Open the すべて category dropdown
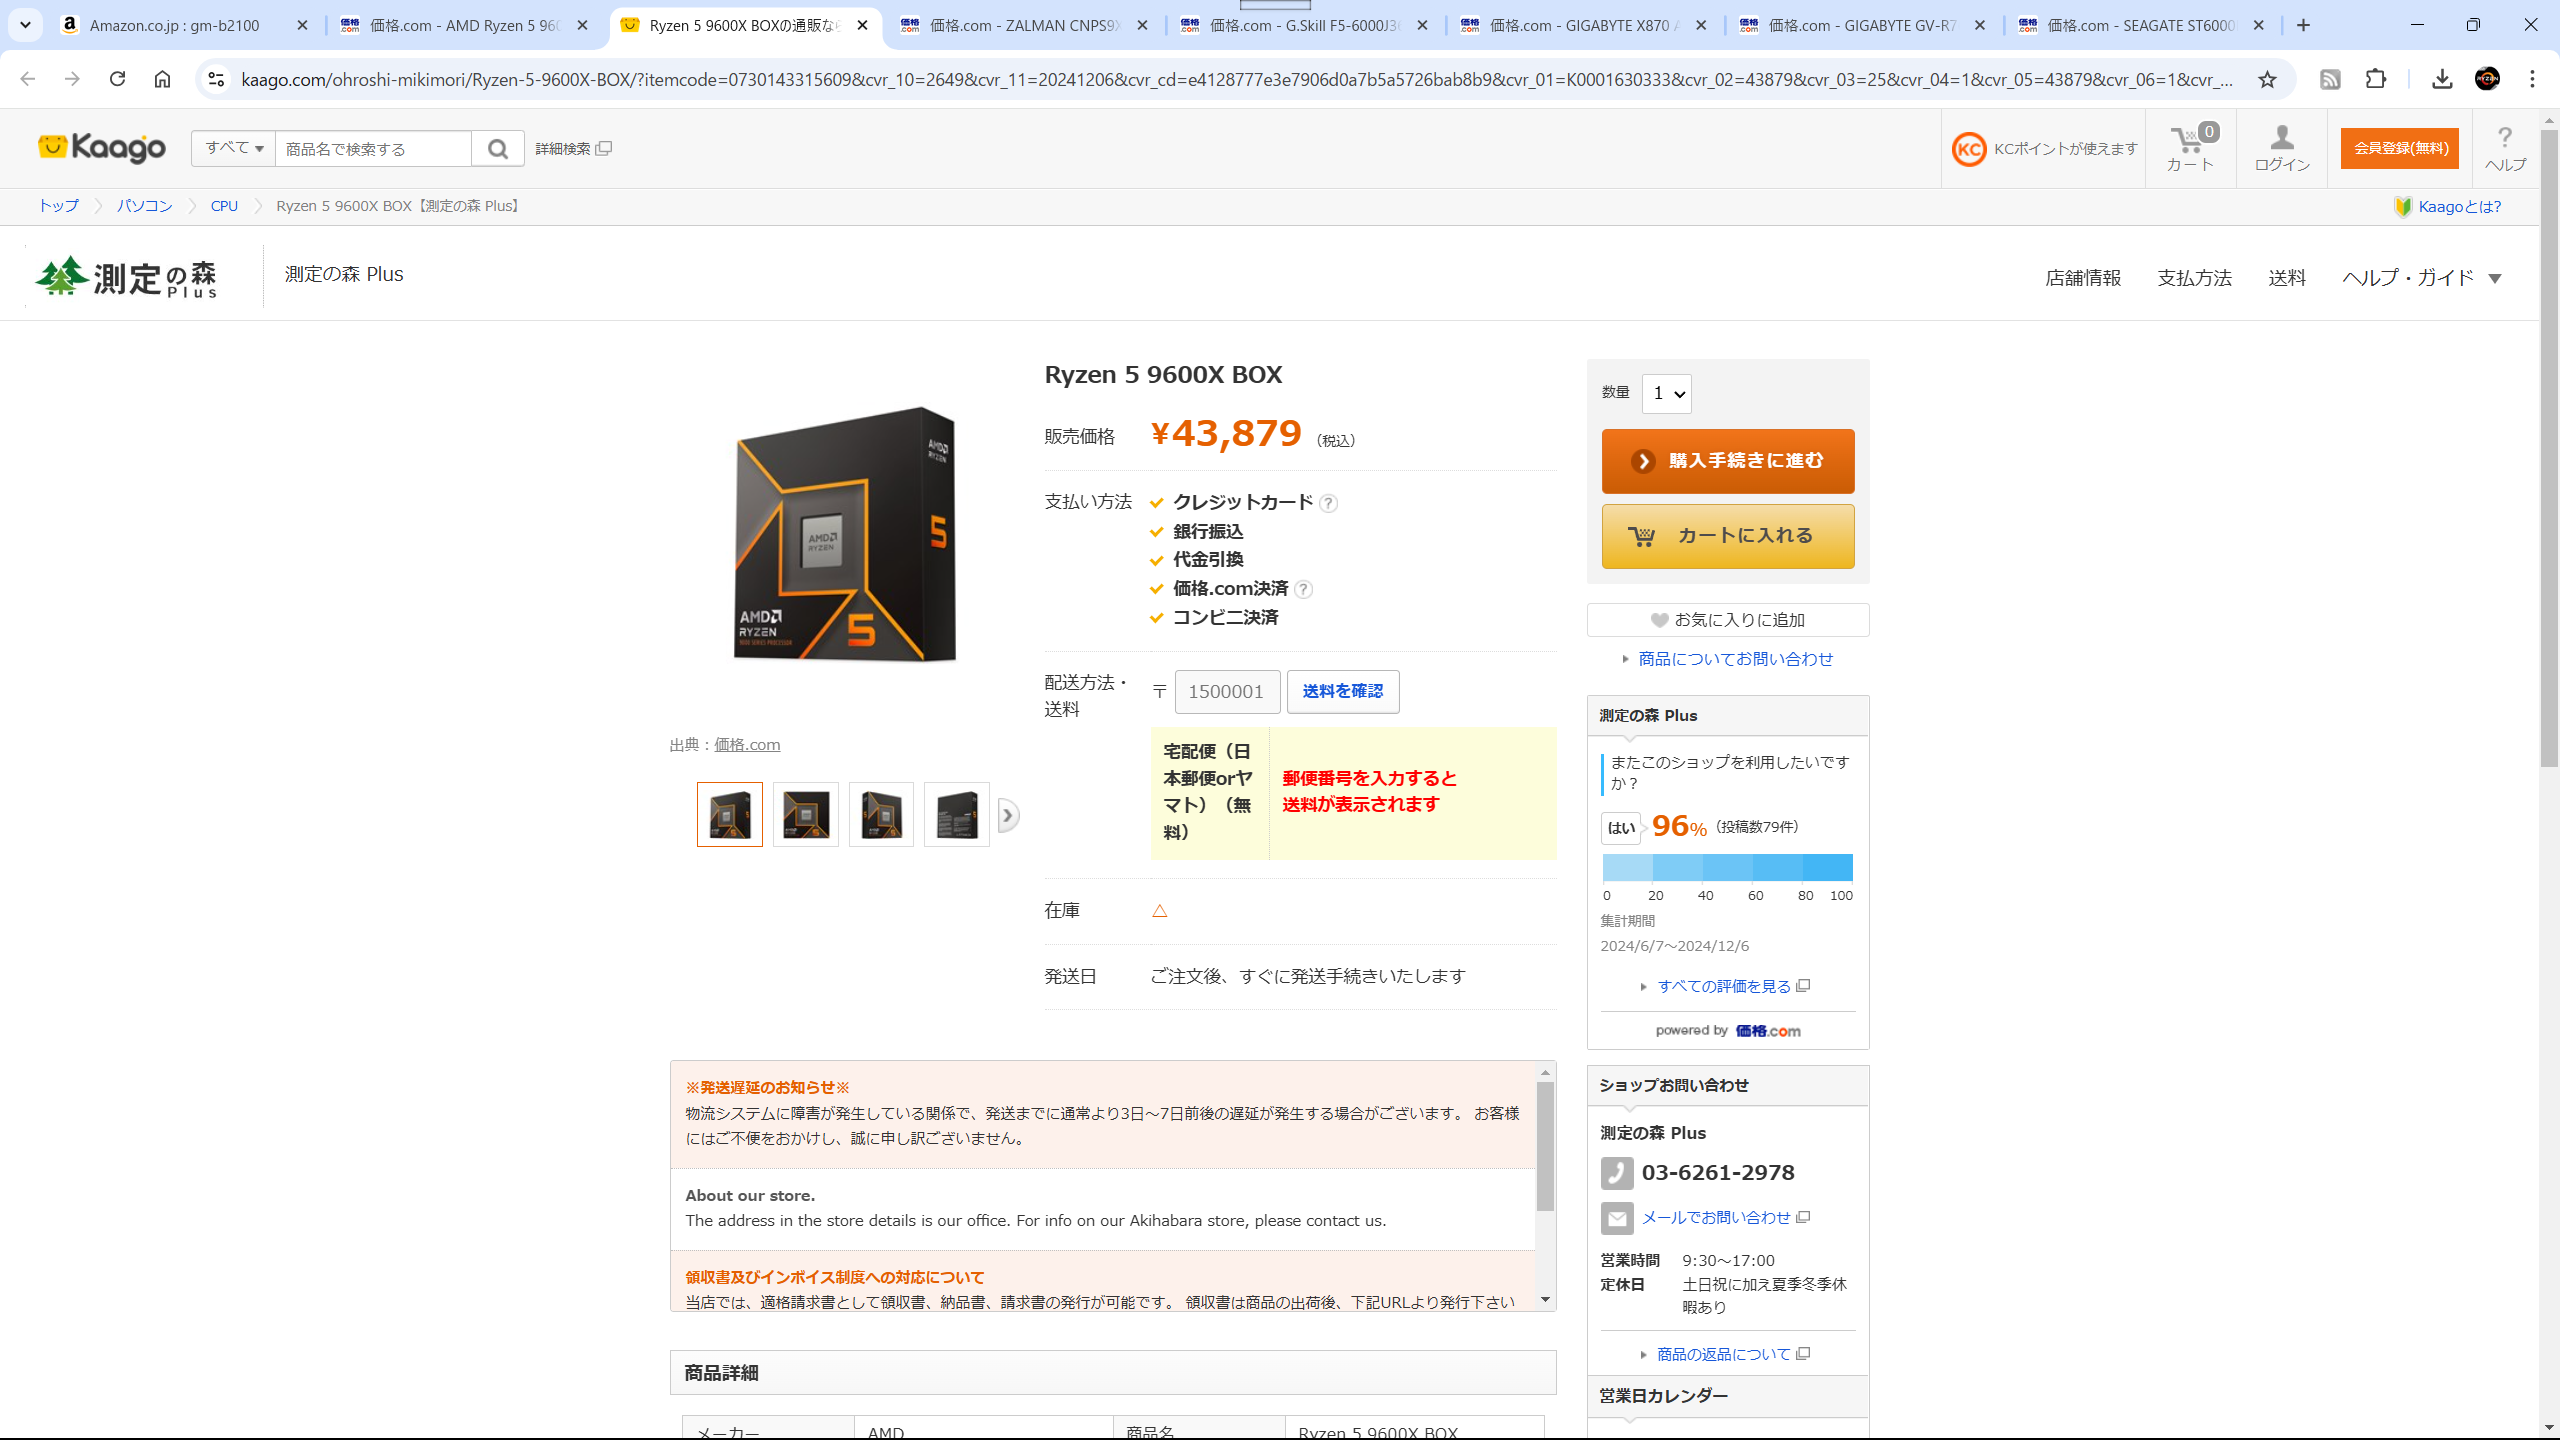2560x1440 pixels. click(234, 148)
